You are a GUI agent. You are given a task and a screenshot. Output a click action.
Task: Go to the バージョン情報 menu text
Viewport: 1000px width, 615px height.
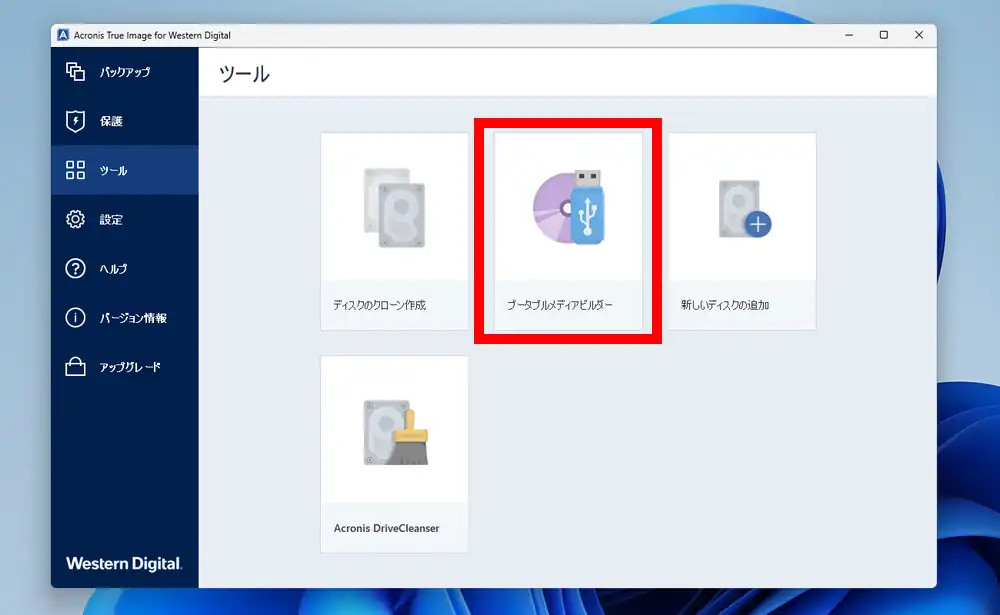pos(133,318)
